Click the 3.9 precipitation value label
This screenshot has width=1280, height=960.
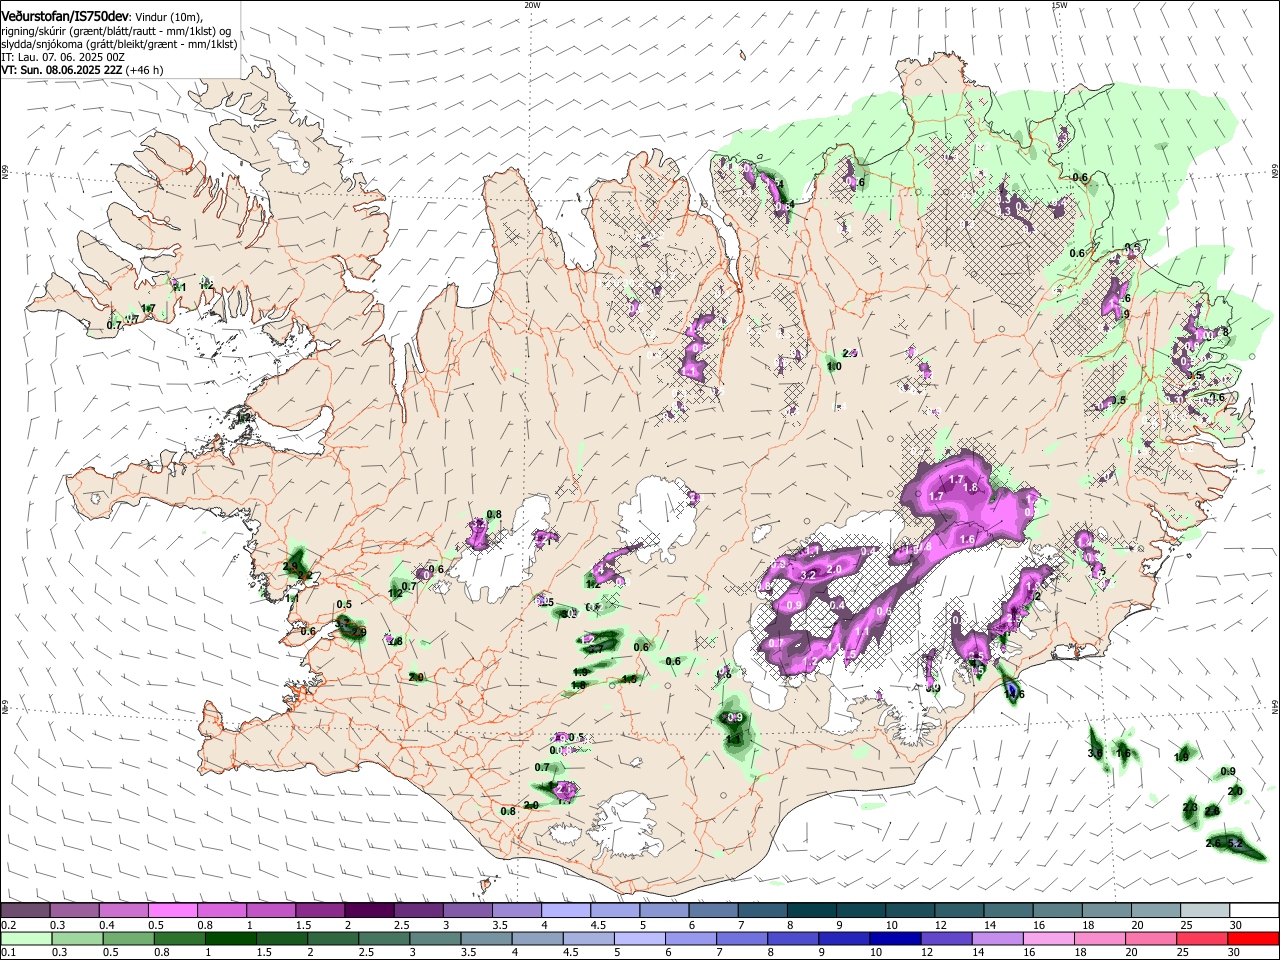coord(933,688)
